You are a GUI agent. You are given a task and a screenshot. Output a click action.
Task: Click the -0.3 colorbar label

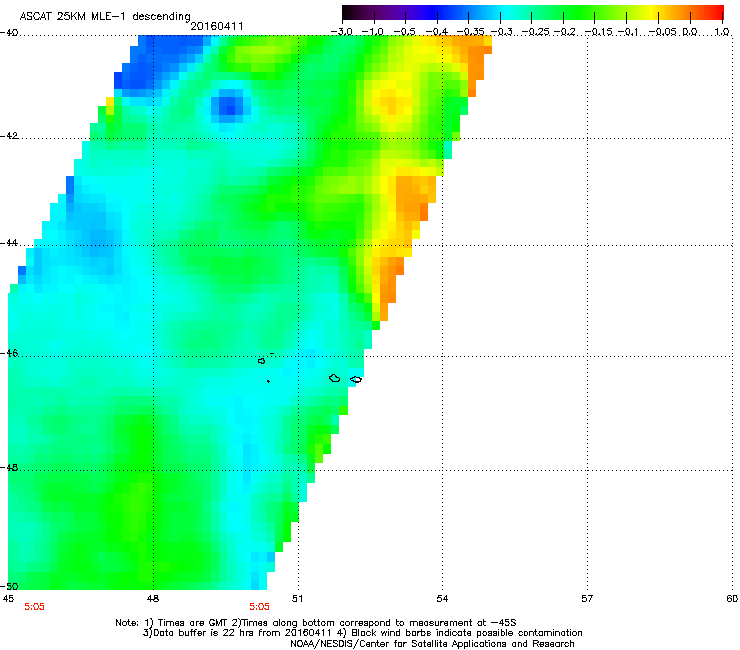[502, 32]
